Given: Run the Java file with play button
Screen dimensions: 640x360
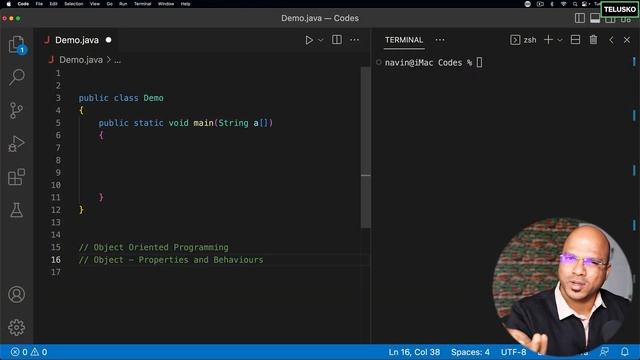Looking at the screenshot, I should click(x=309, y=40).
